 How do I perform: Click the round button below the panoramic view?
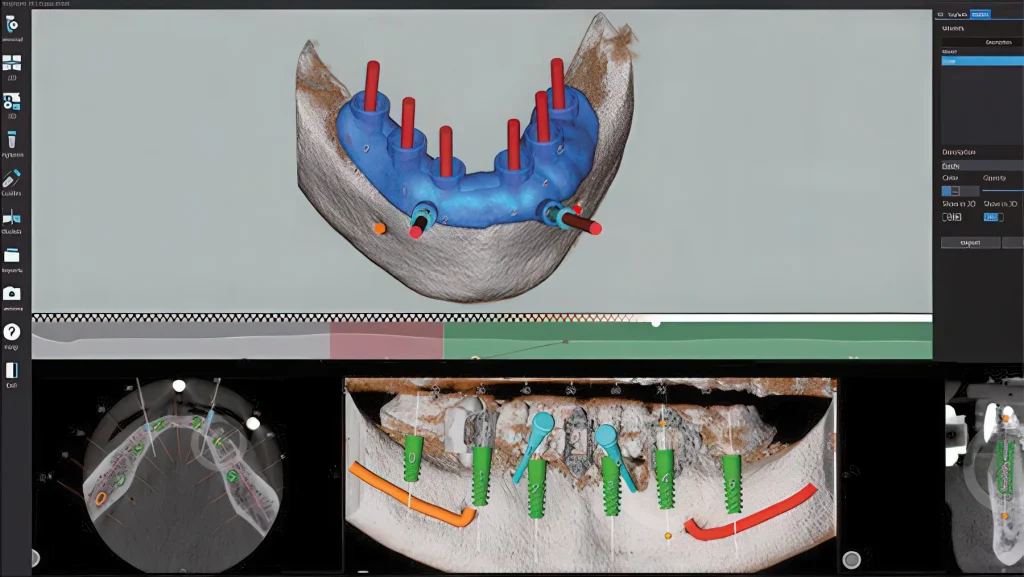852,560
